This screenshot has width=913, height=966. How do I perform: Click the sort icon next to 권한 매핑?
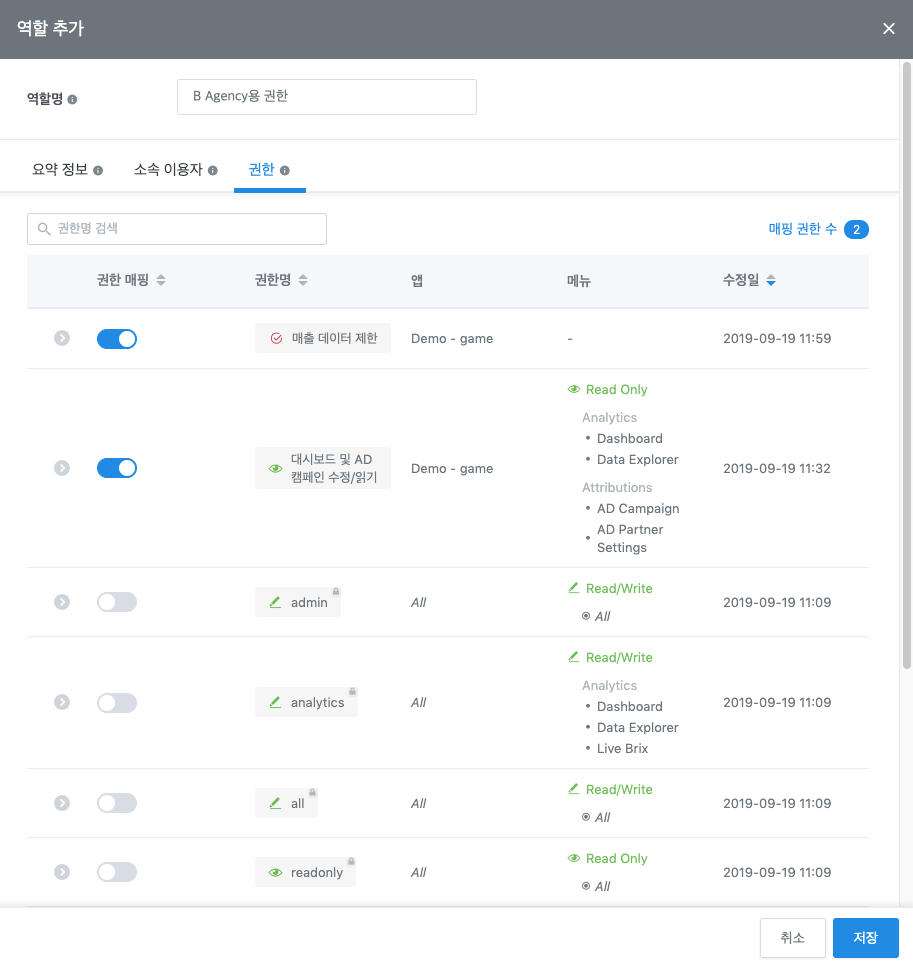(x=161, y=281)
